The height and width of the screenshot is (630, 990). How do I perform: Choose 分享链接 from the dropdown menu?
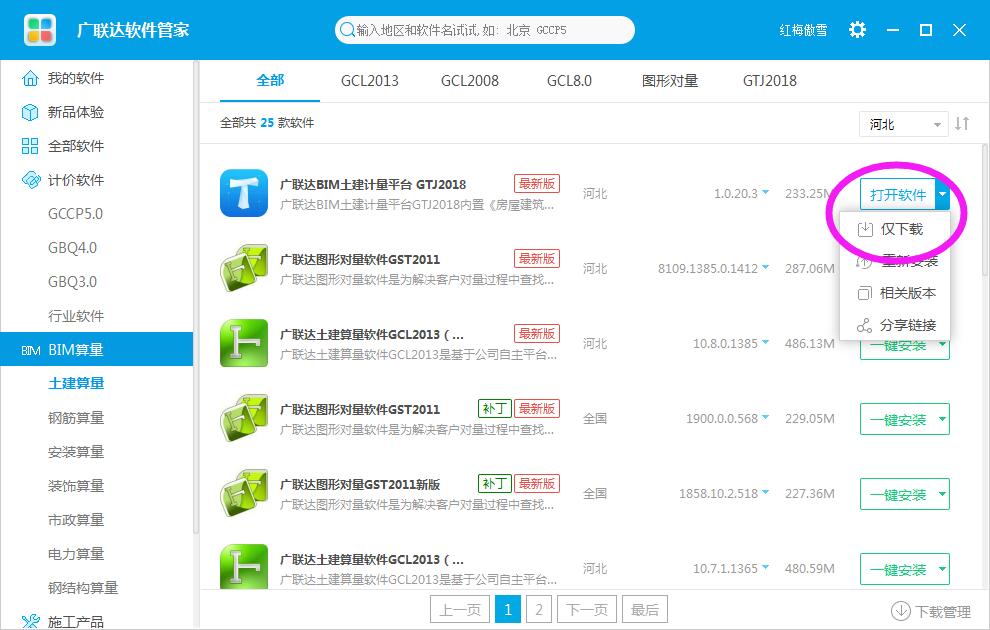895,325
